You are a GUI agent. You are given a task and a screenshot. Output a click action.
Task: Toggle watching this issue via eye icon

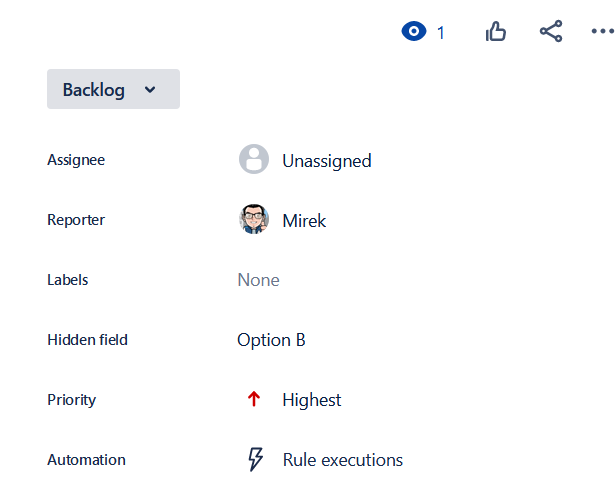tap(413, 32)
